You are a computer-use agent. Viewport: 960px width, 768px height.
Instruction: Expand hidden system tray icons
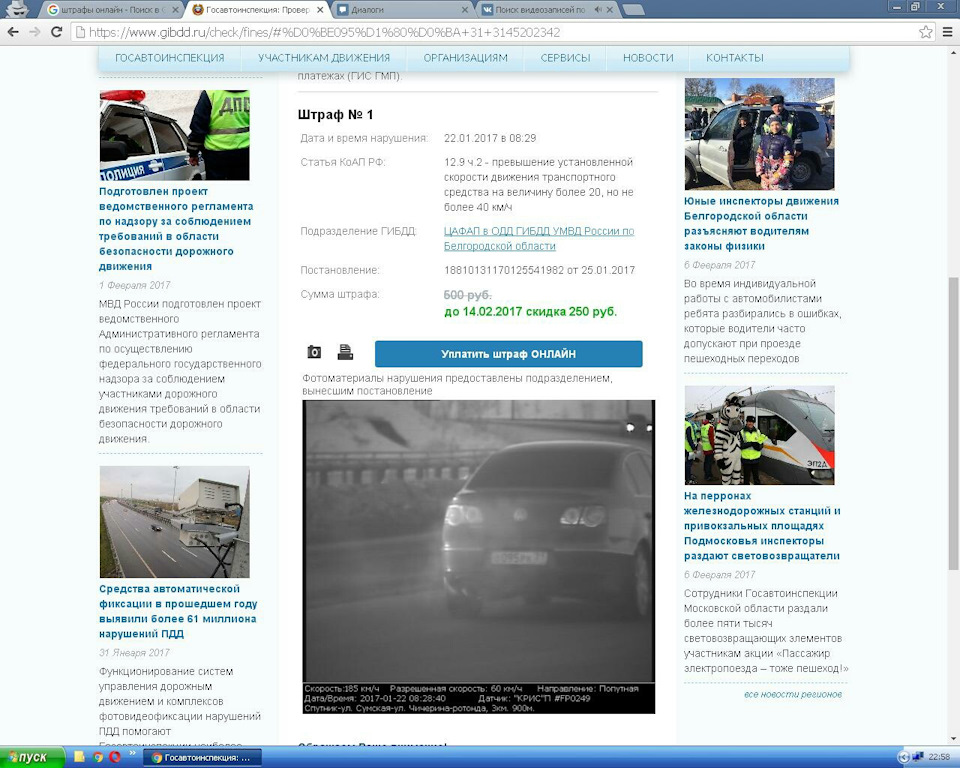[903, 758]
